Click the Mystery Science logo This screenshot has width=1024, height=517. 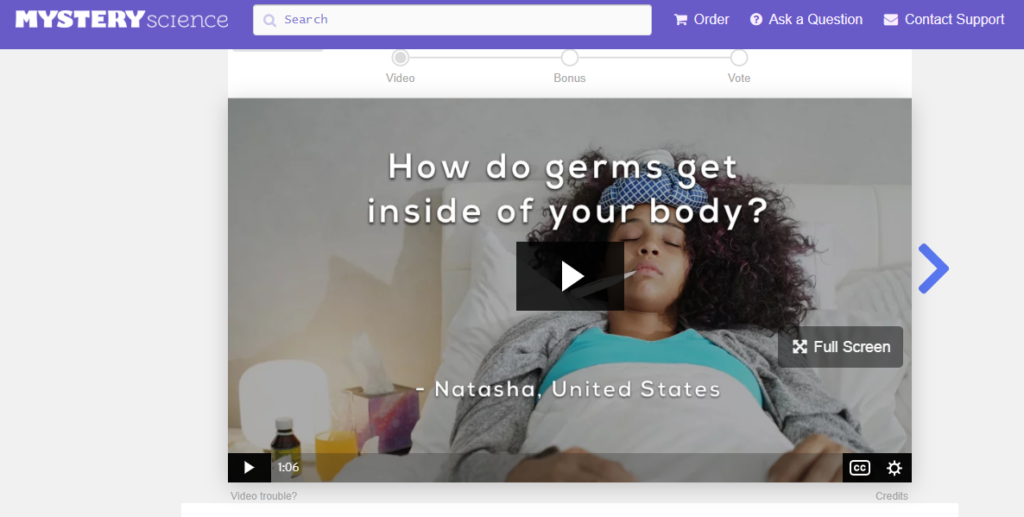point(122,20)
